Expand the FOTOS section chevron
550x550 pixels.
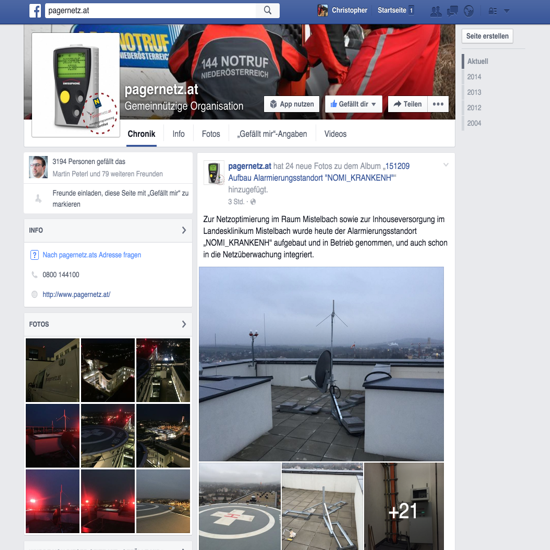point(184,324)
